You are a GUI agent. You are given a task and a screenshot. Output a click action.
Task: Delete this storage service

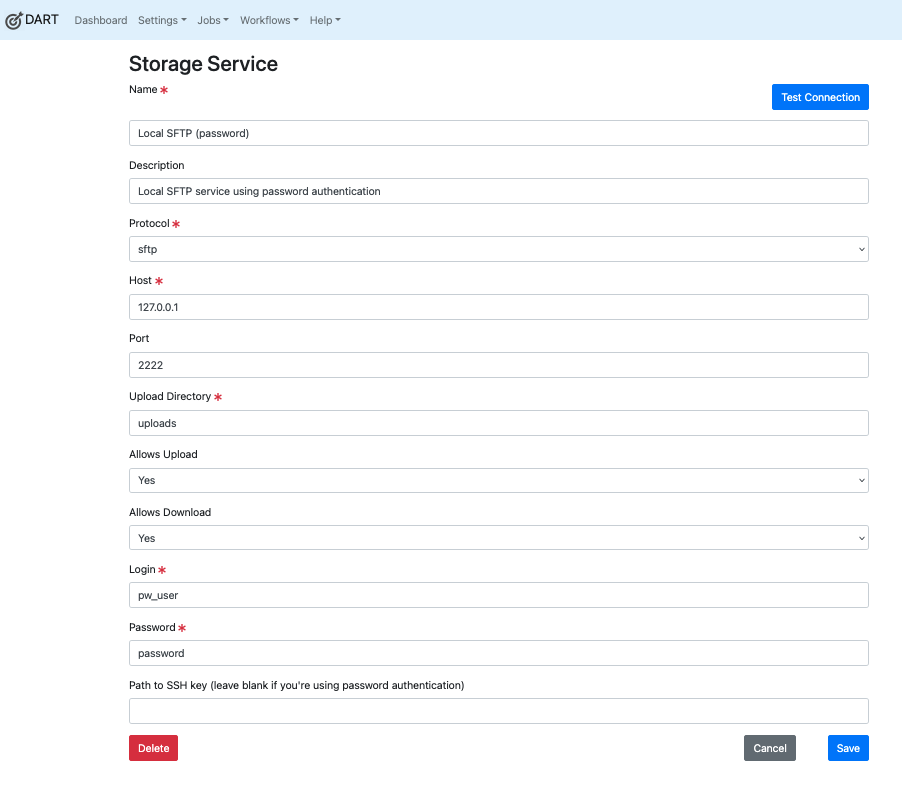(152, 747)
